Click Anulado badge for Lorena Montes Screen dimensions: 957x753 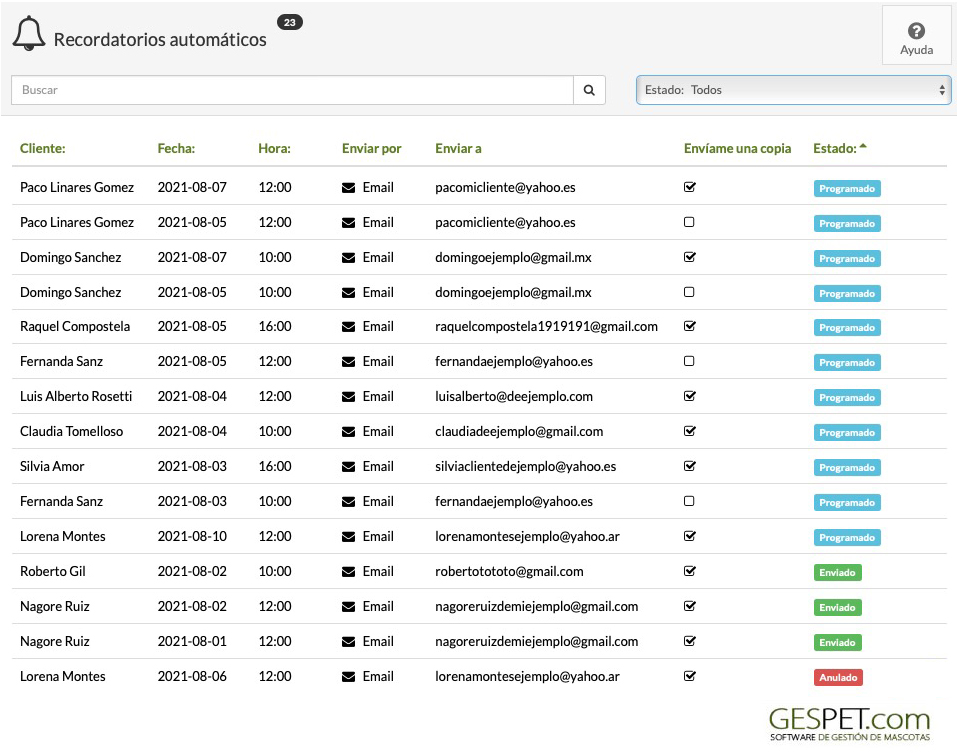(x=838, y=677)
